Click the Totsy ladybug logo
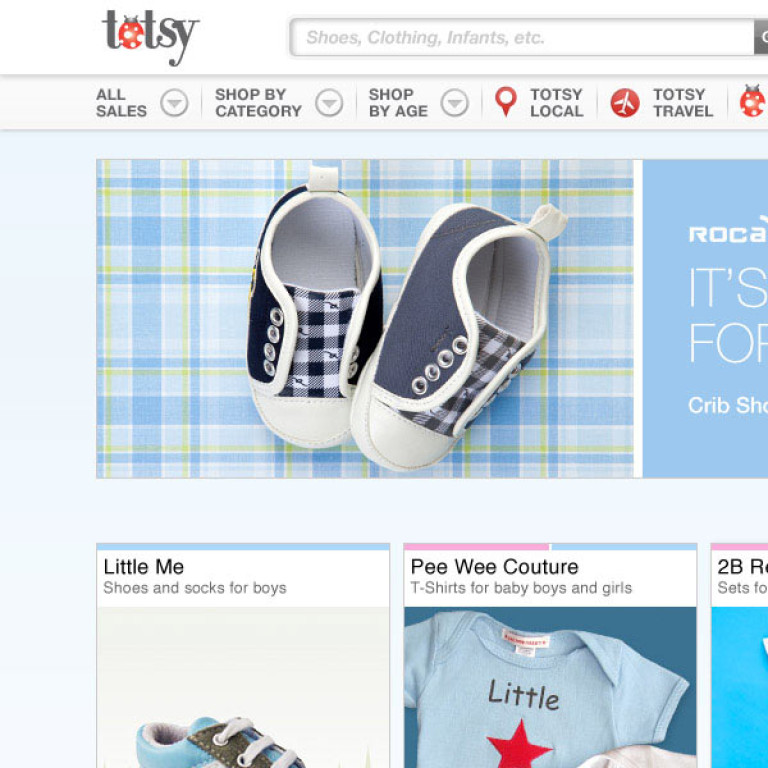Viewport: 768px width, 768px height. pyautogui.click(x=150, y=37)
